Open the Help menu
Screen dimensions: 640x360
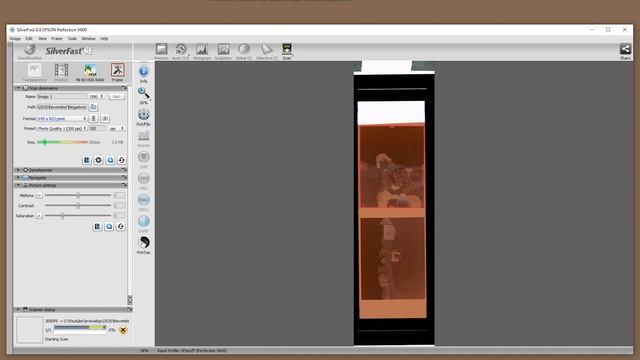pos(104,39)
